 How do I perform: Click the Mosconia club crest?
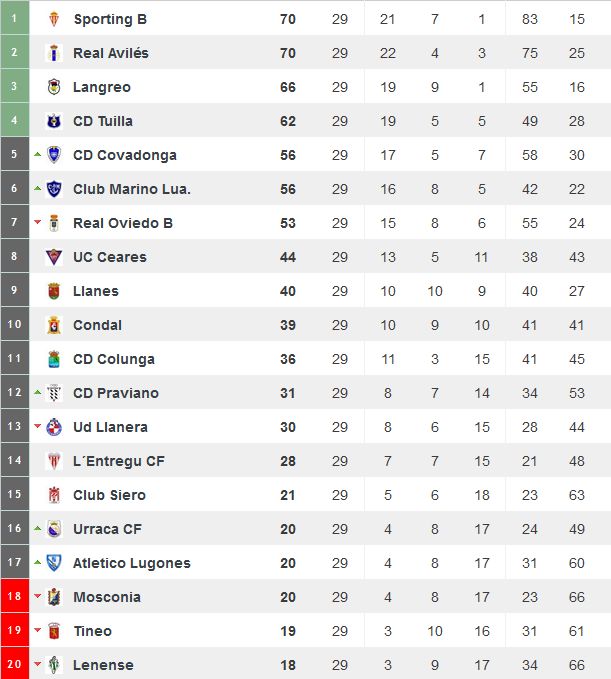point(54,597)
